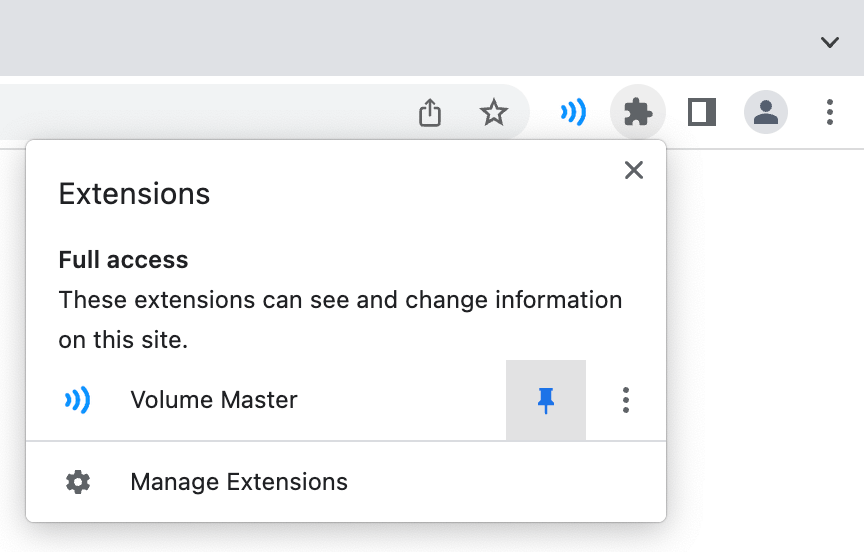864x552 pixels.
Task: Open the pinned Volume Master toolbar icon
Action: pyautogui.click(x=573, y=112)
